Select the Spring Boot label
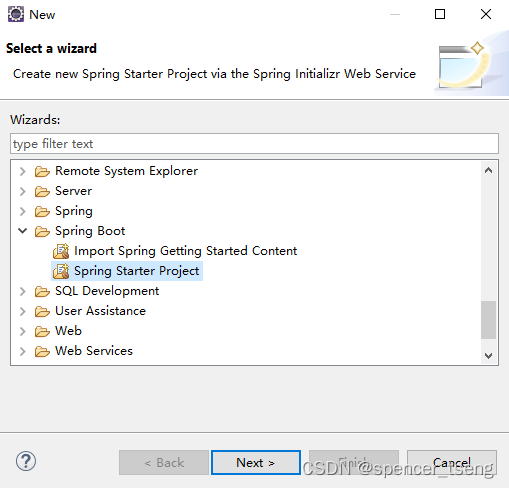Screen dimensions: 509x488 90,231
